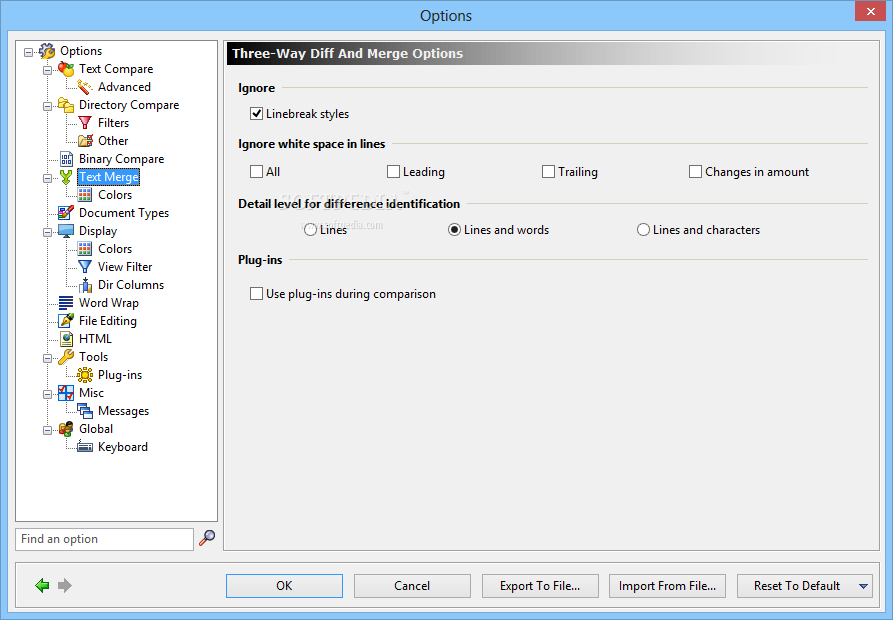Click the Display monitor icon
Image resolution: width=893 pixels, height=620 pixels.
[66, 231]
